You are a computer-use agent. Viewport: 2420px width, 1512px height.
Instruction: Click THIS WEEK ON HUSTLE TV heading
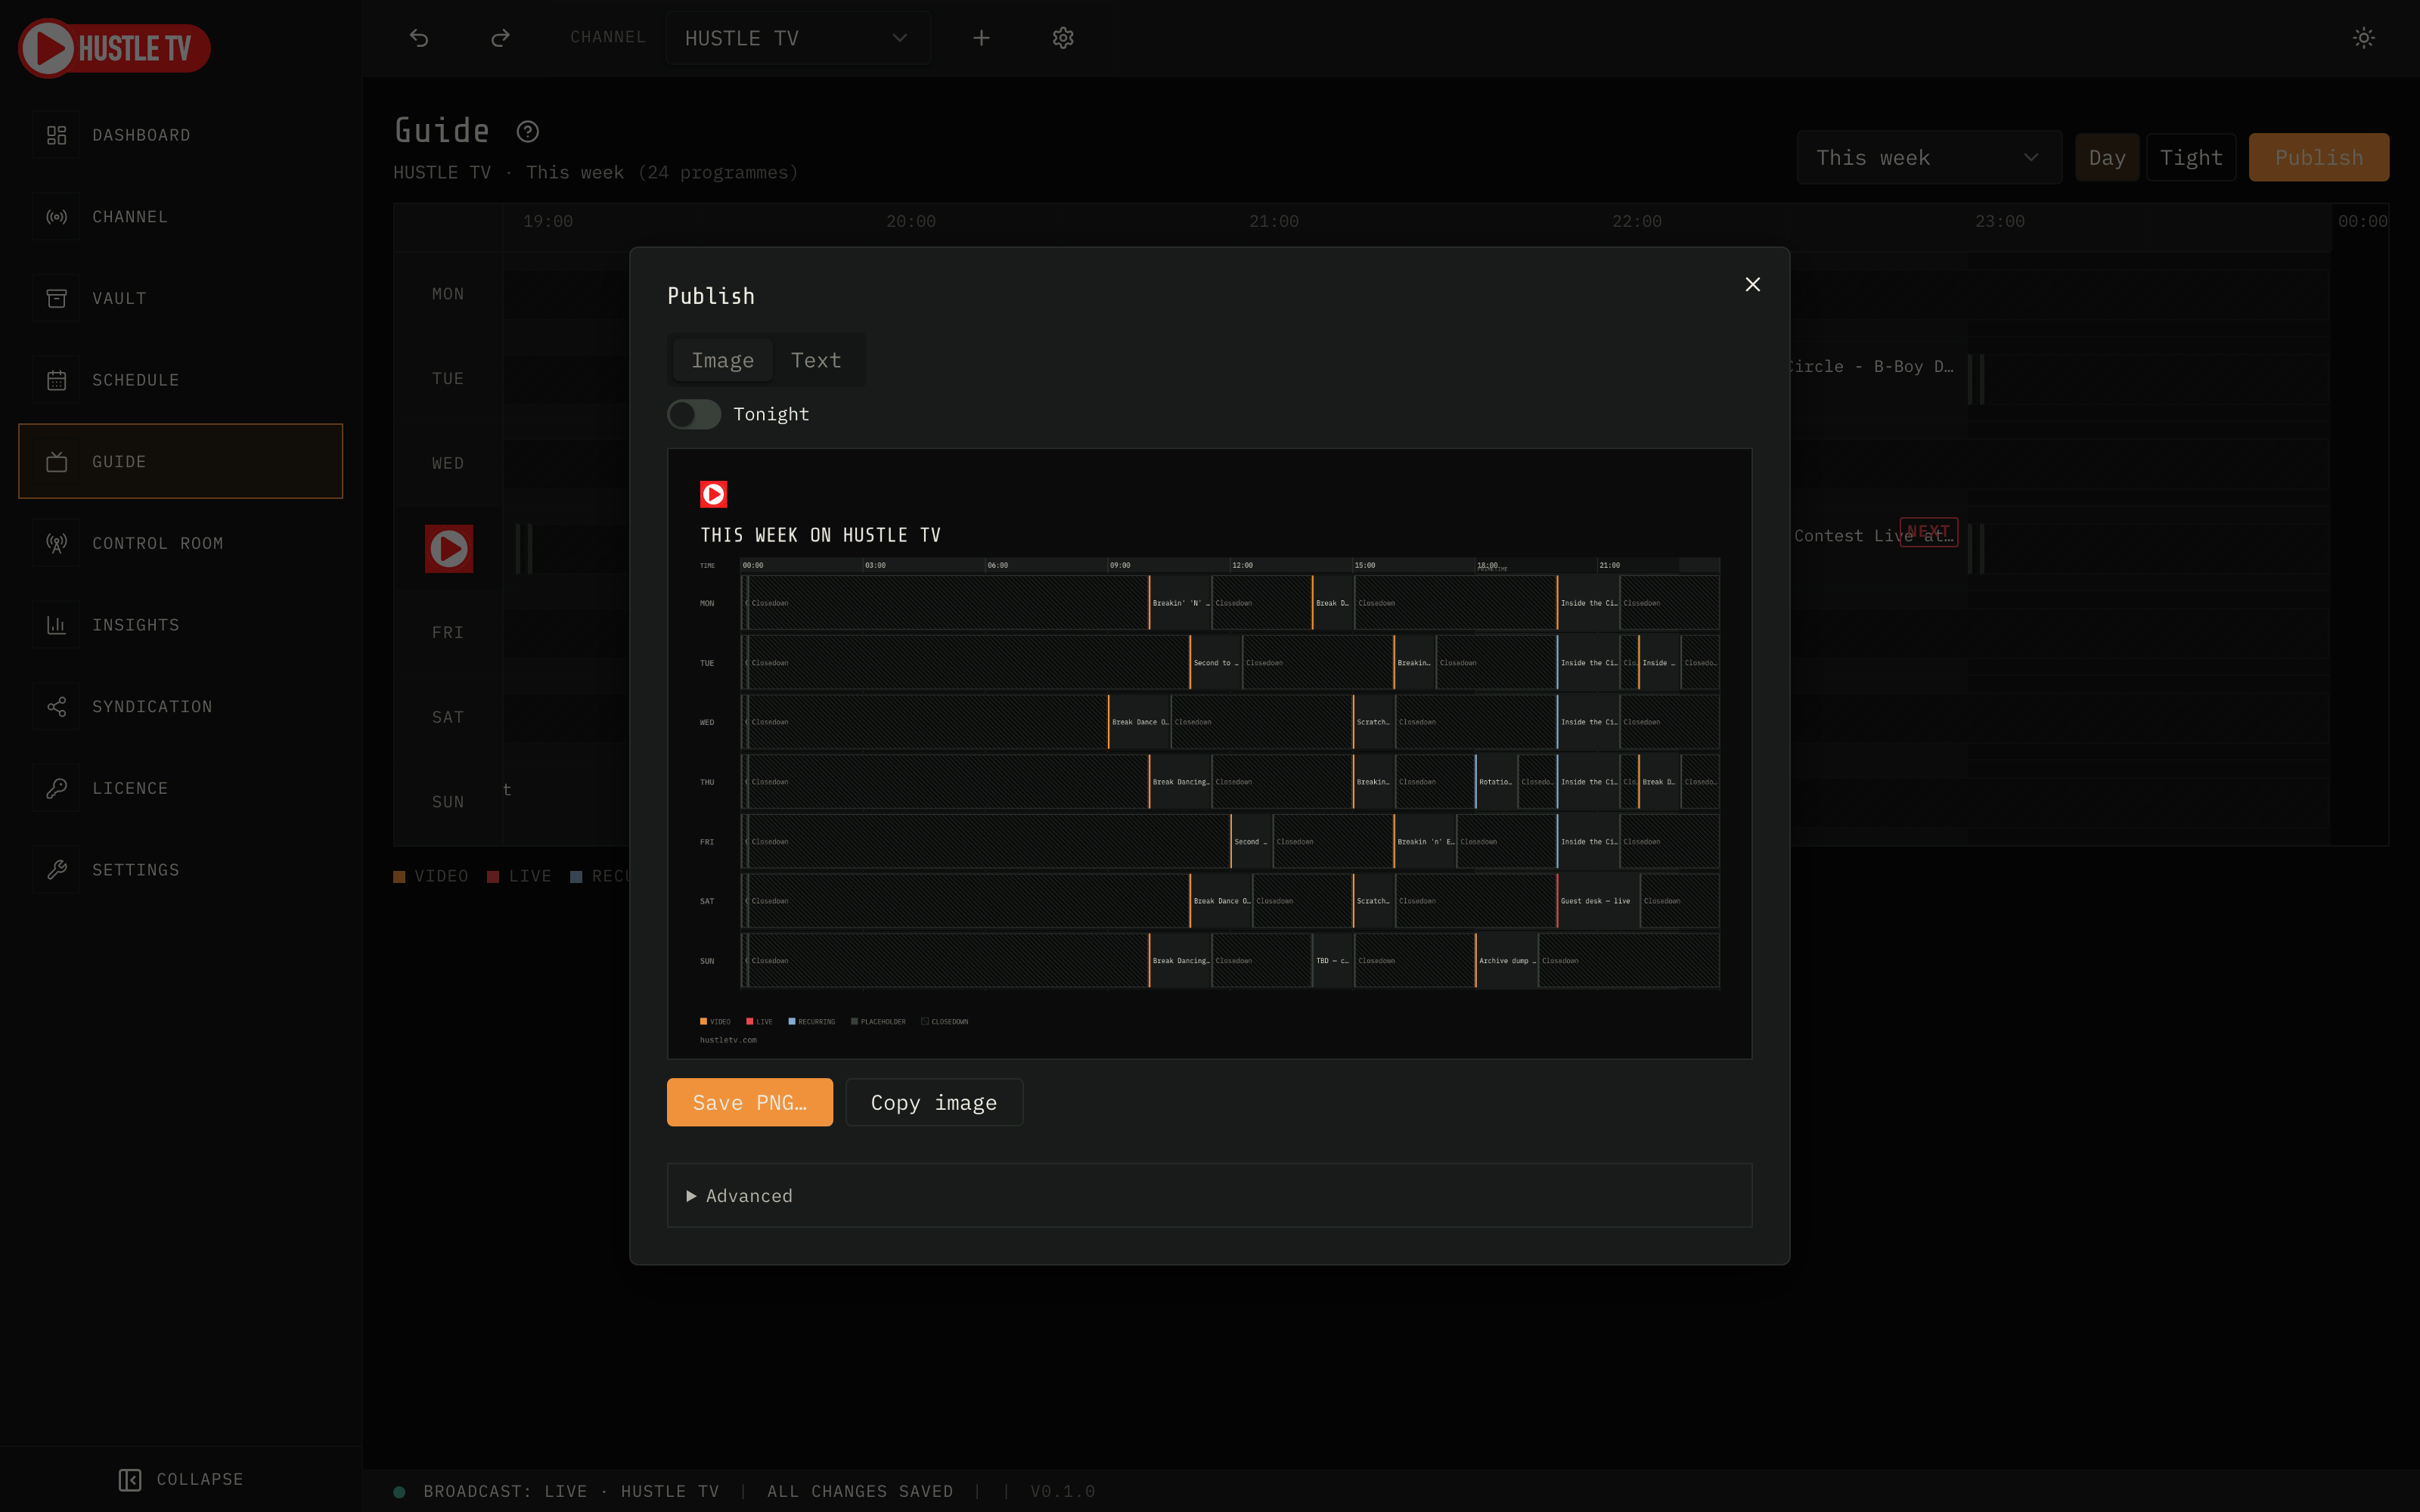coord(820,535)
